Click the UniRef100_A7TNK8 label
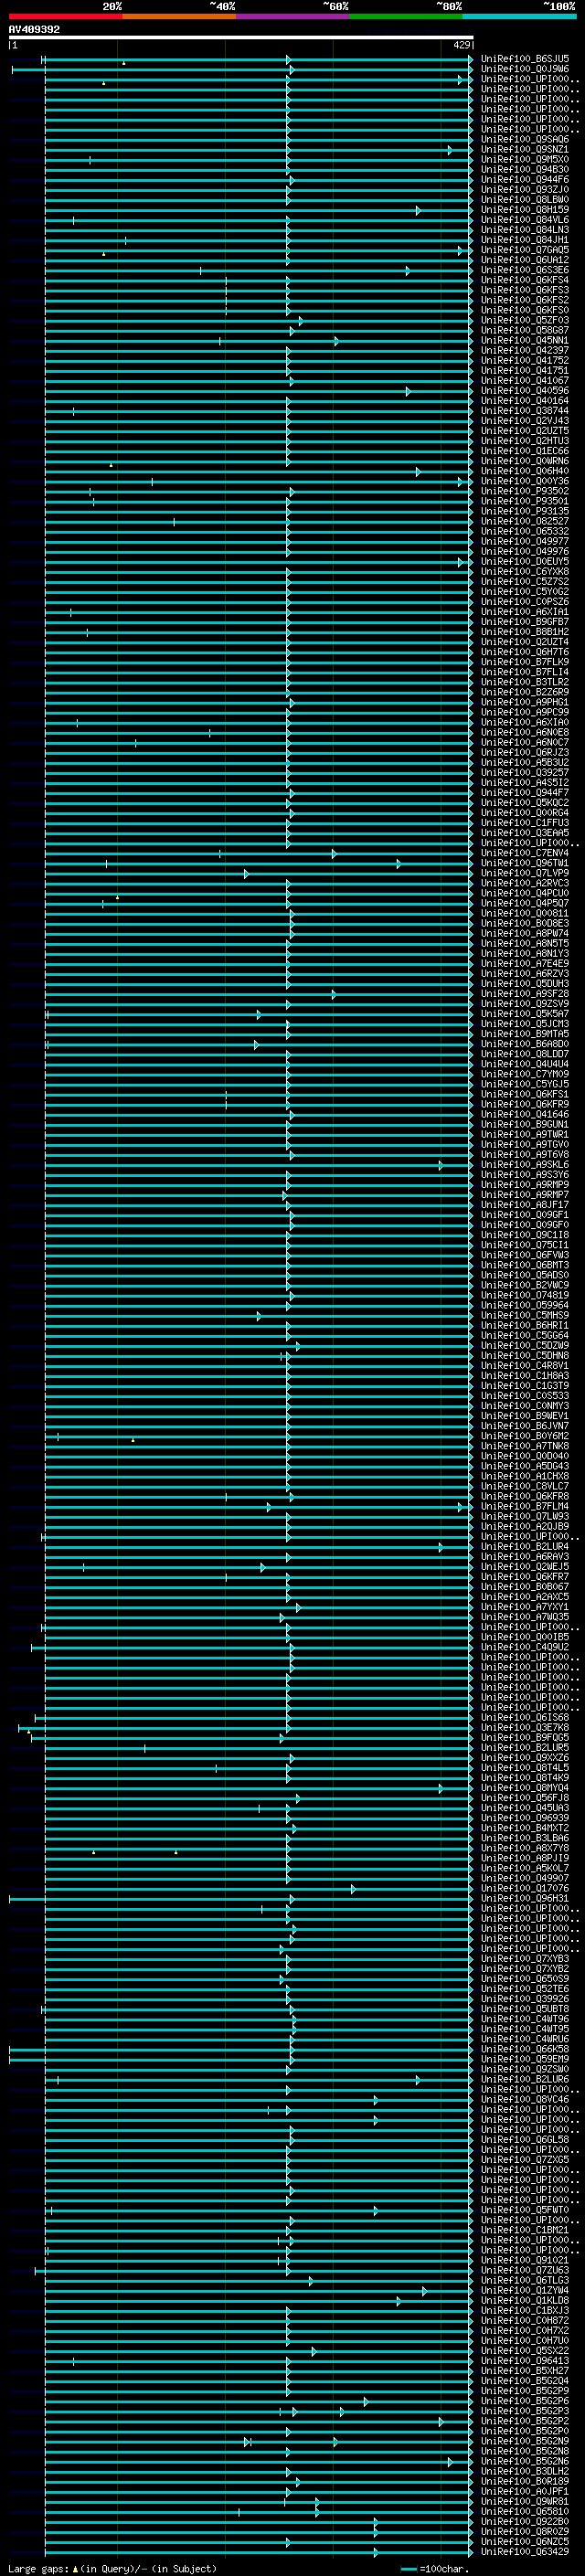The width and height of the screenshot is (585, 2576). tap(525, 1447)
